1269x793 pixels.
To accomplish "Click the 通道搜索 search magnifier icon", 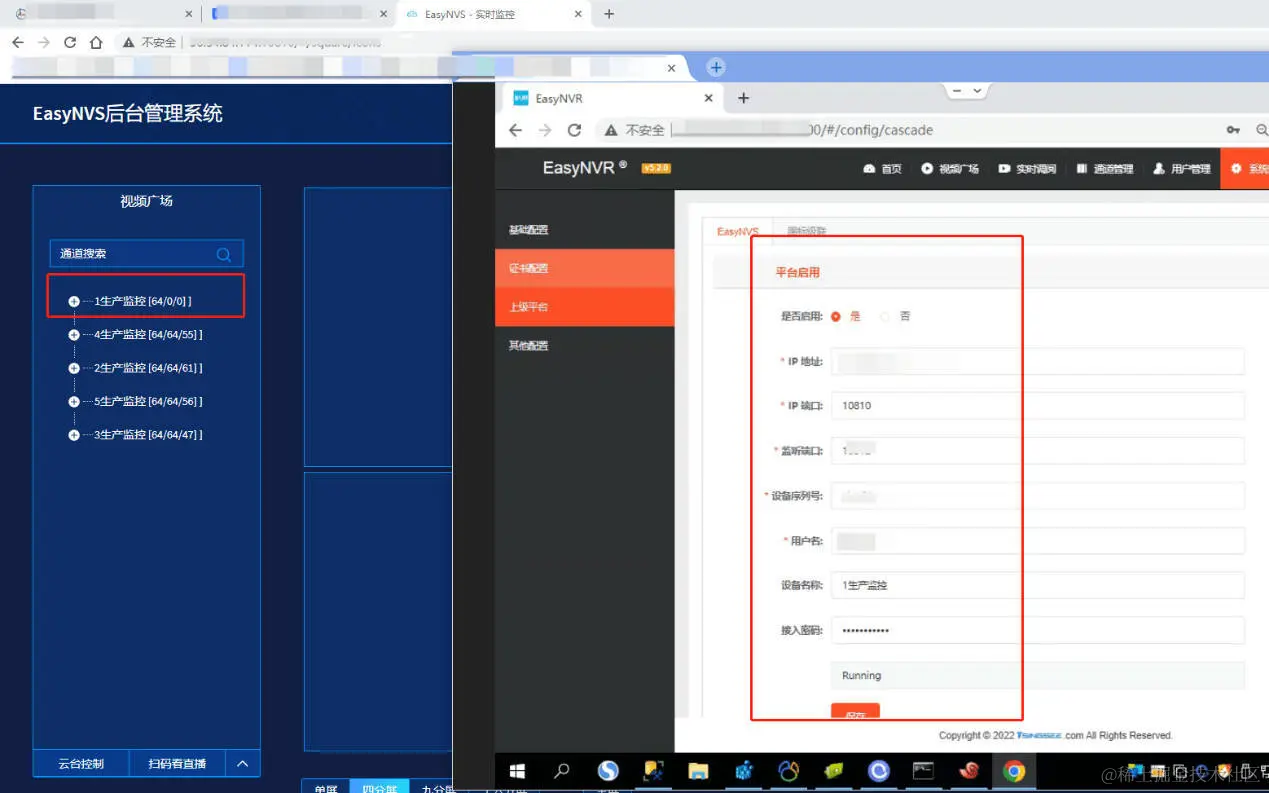I will click(x=224, y=254).
